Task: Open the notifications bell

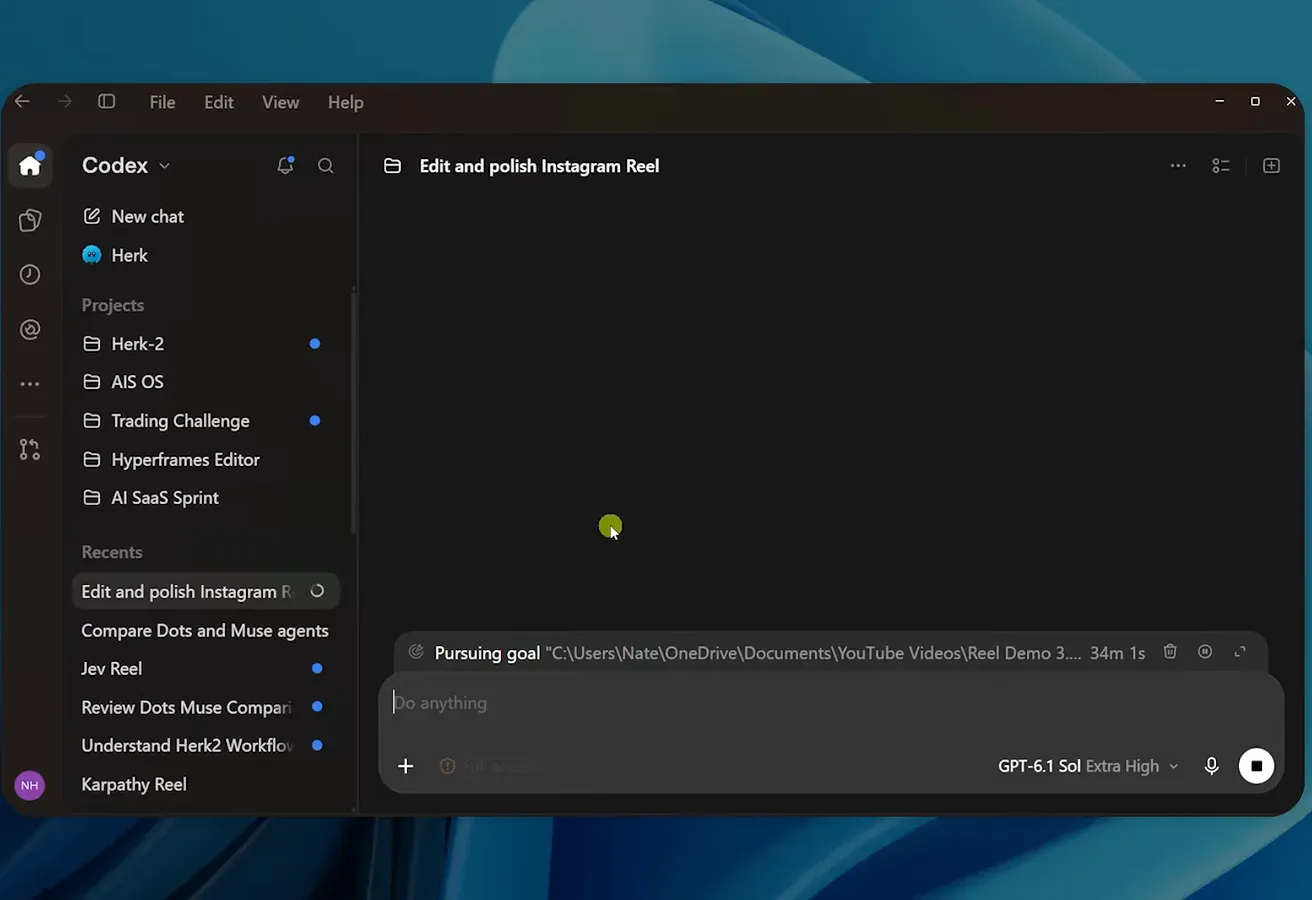Action: point(285,166)
